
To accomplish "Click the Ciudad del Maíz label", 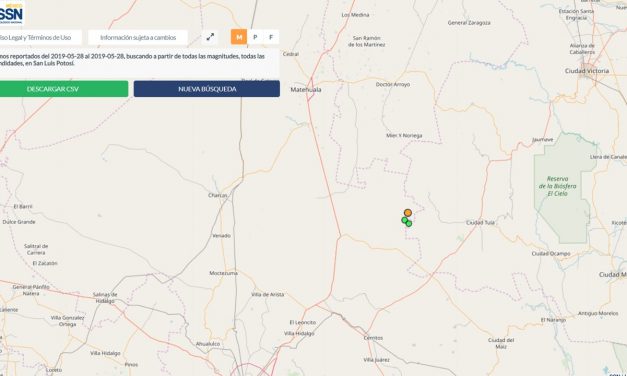I will pos(501,343).
